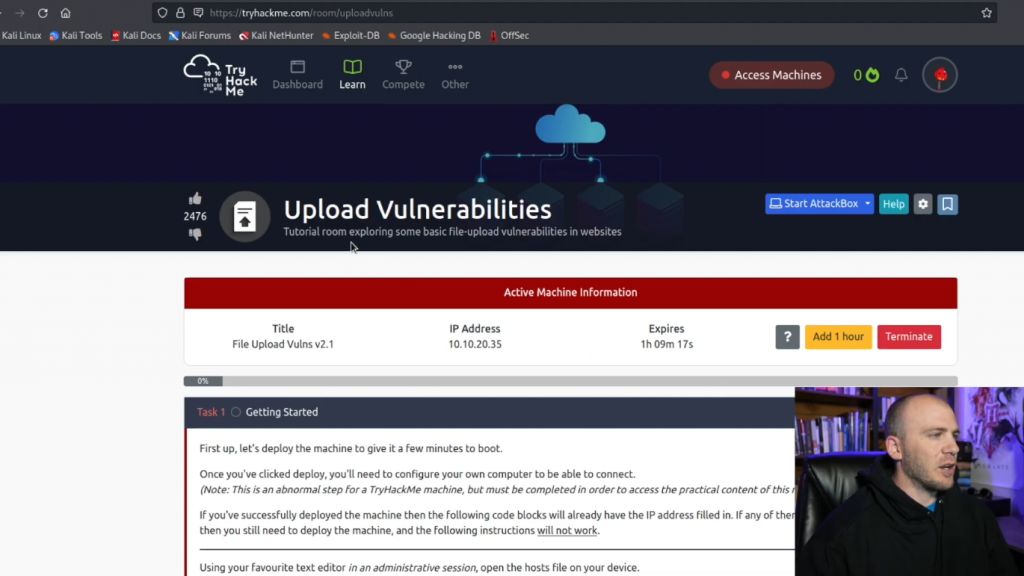Open the Dashboard nav item
This screenshot has height=576, width=1024.
[x=298, y=75]
